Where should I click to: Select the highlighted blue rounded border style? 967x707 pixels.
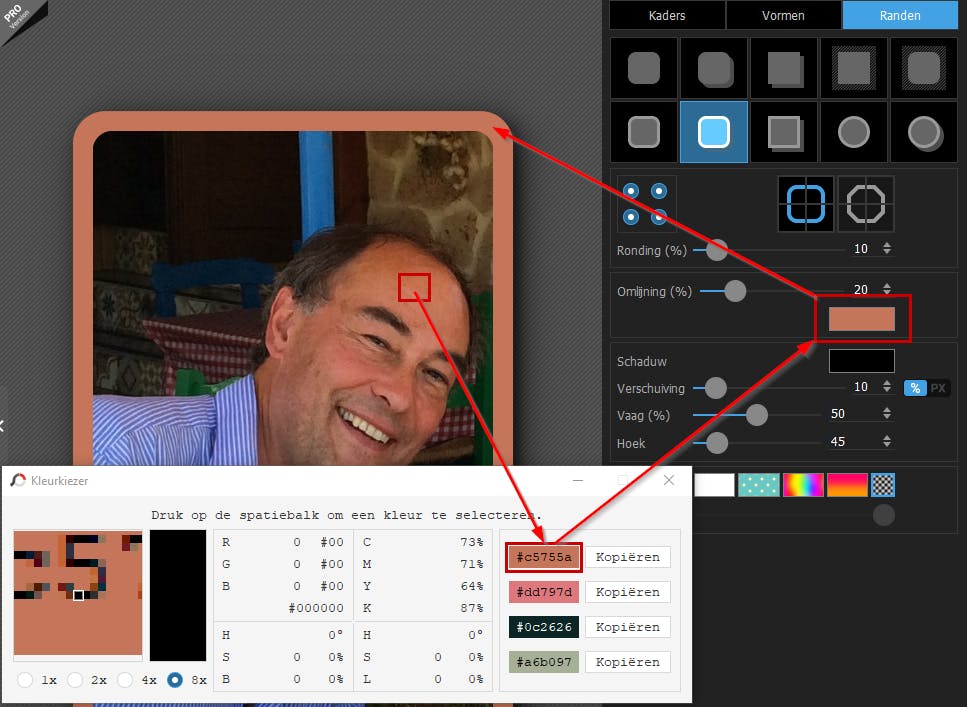click(713, 132)
